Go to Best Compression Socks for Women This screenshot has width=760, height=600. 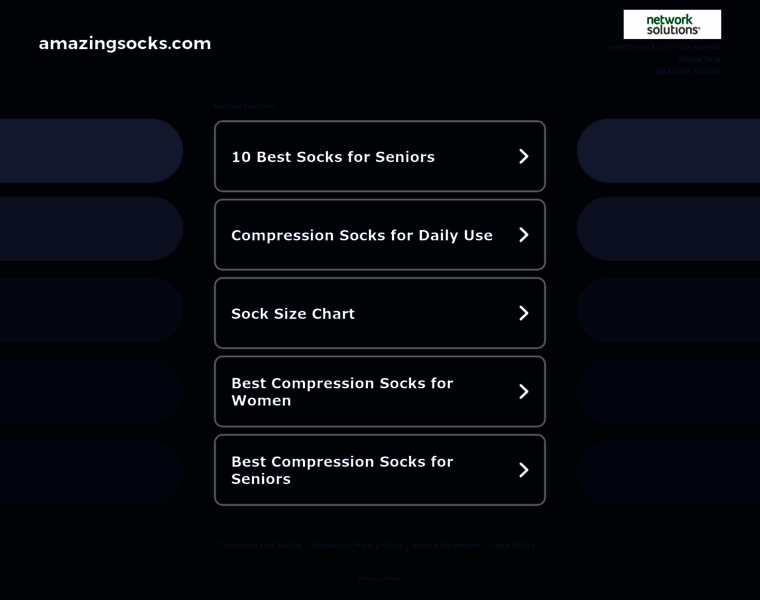point(342,392)
